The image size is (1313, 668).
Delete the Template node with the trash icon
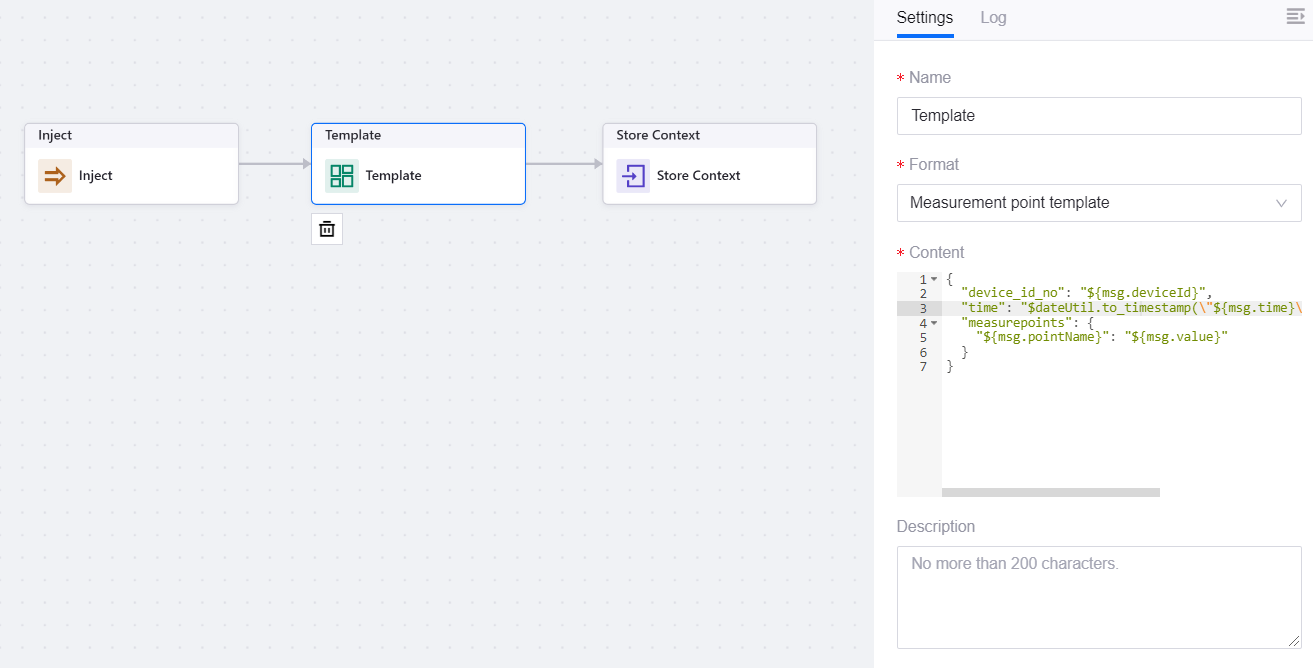pyautogui.click(x=327, y=229)
